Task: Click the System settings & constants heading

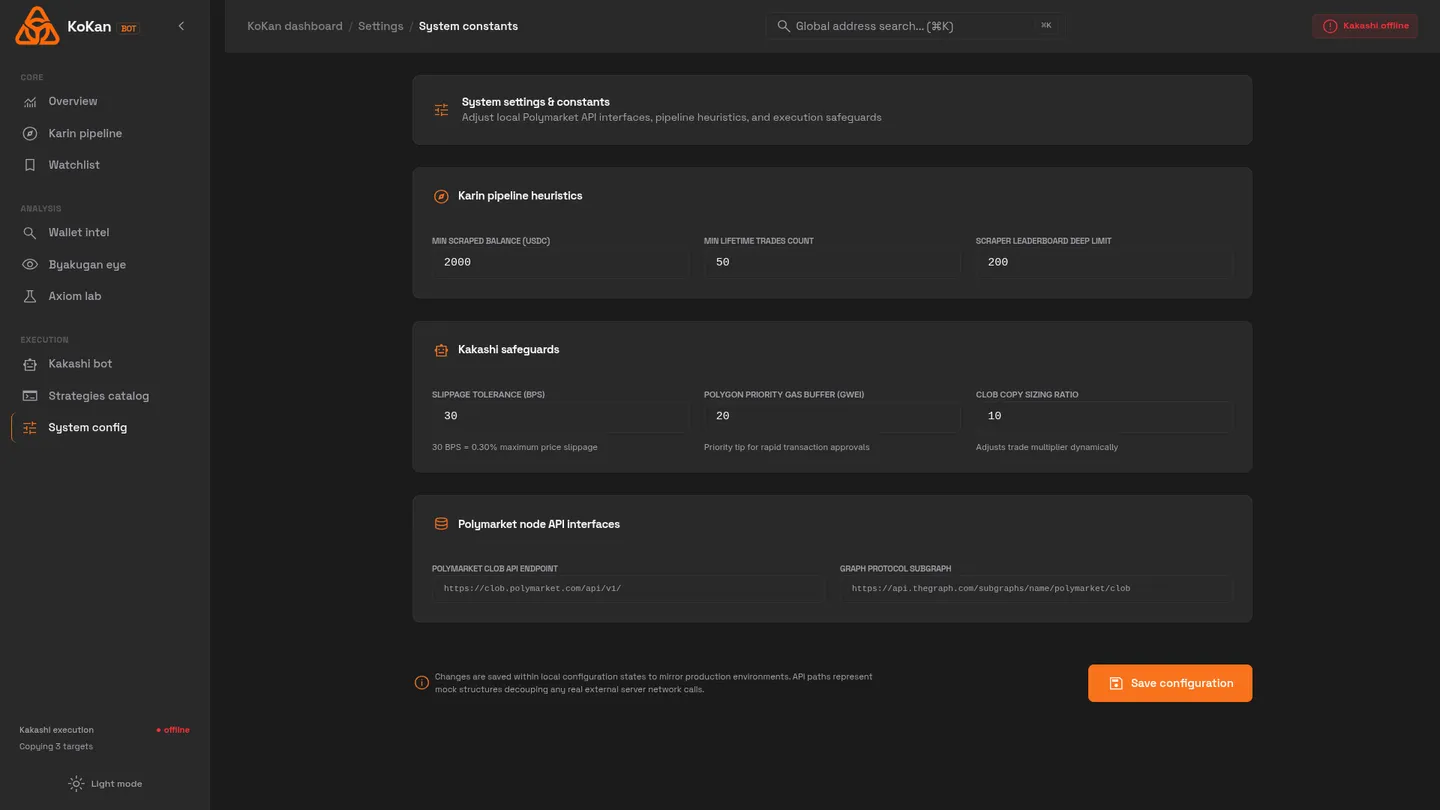Action: (536, 102)
